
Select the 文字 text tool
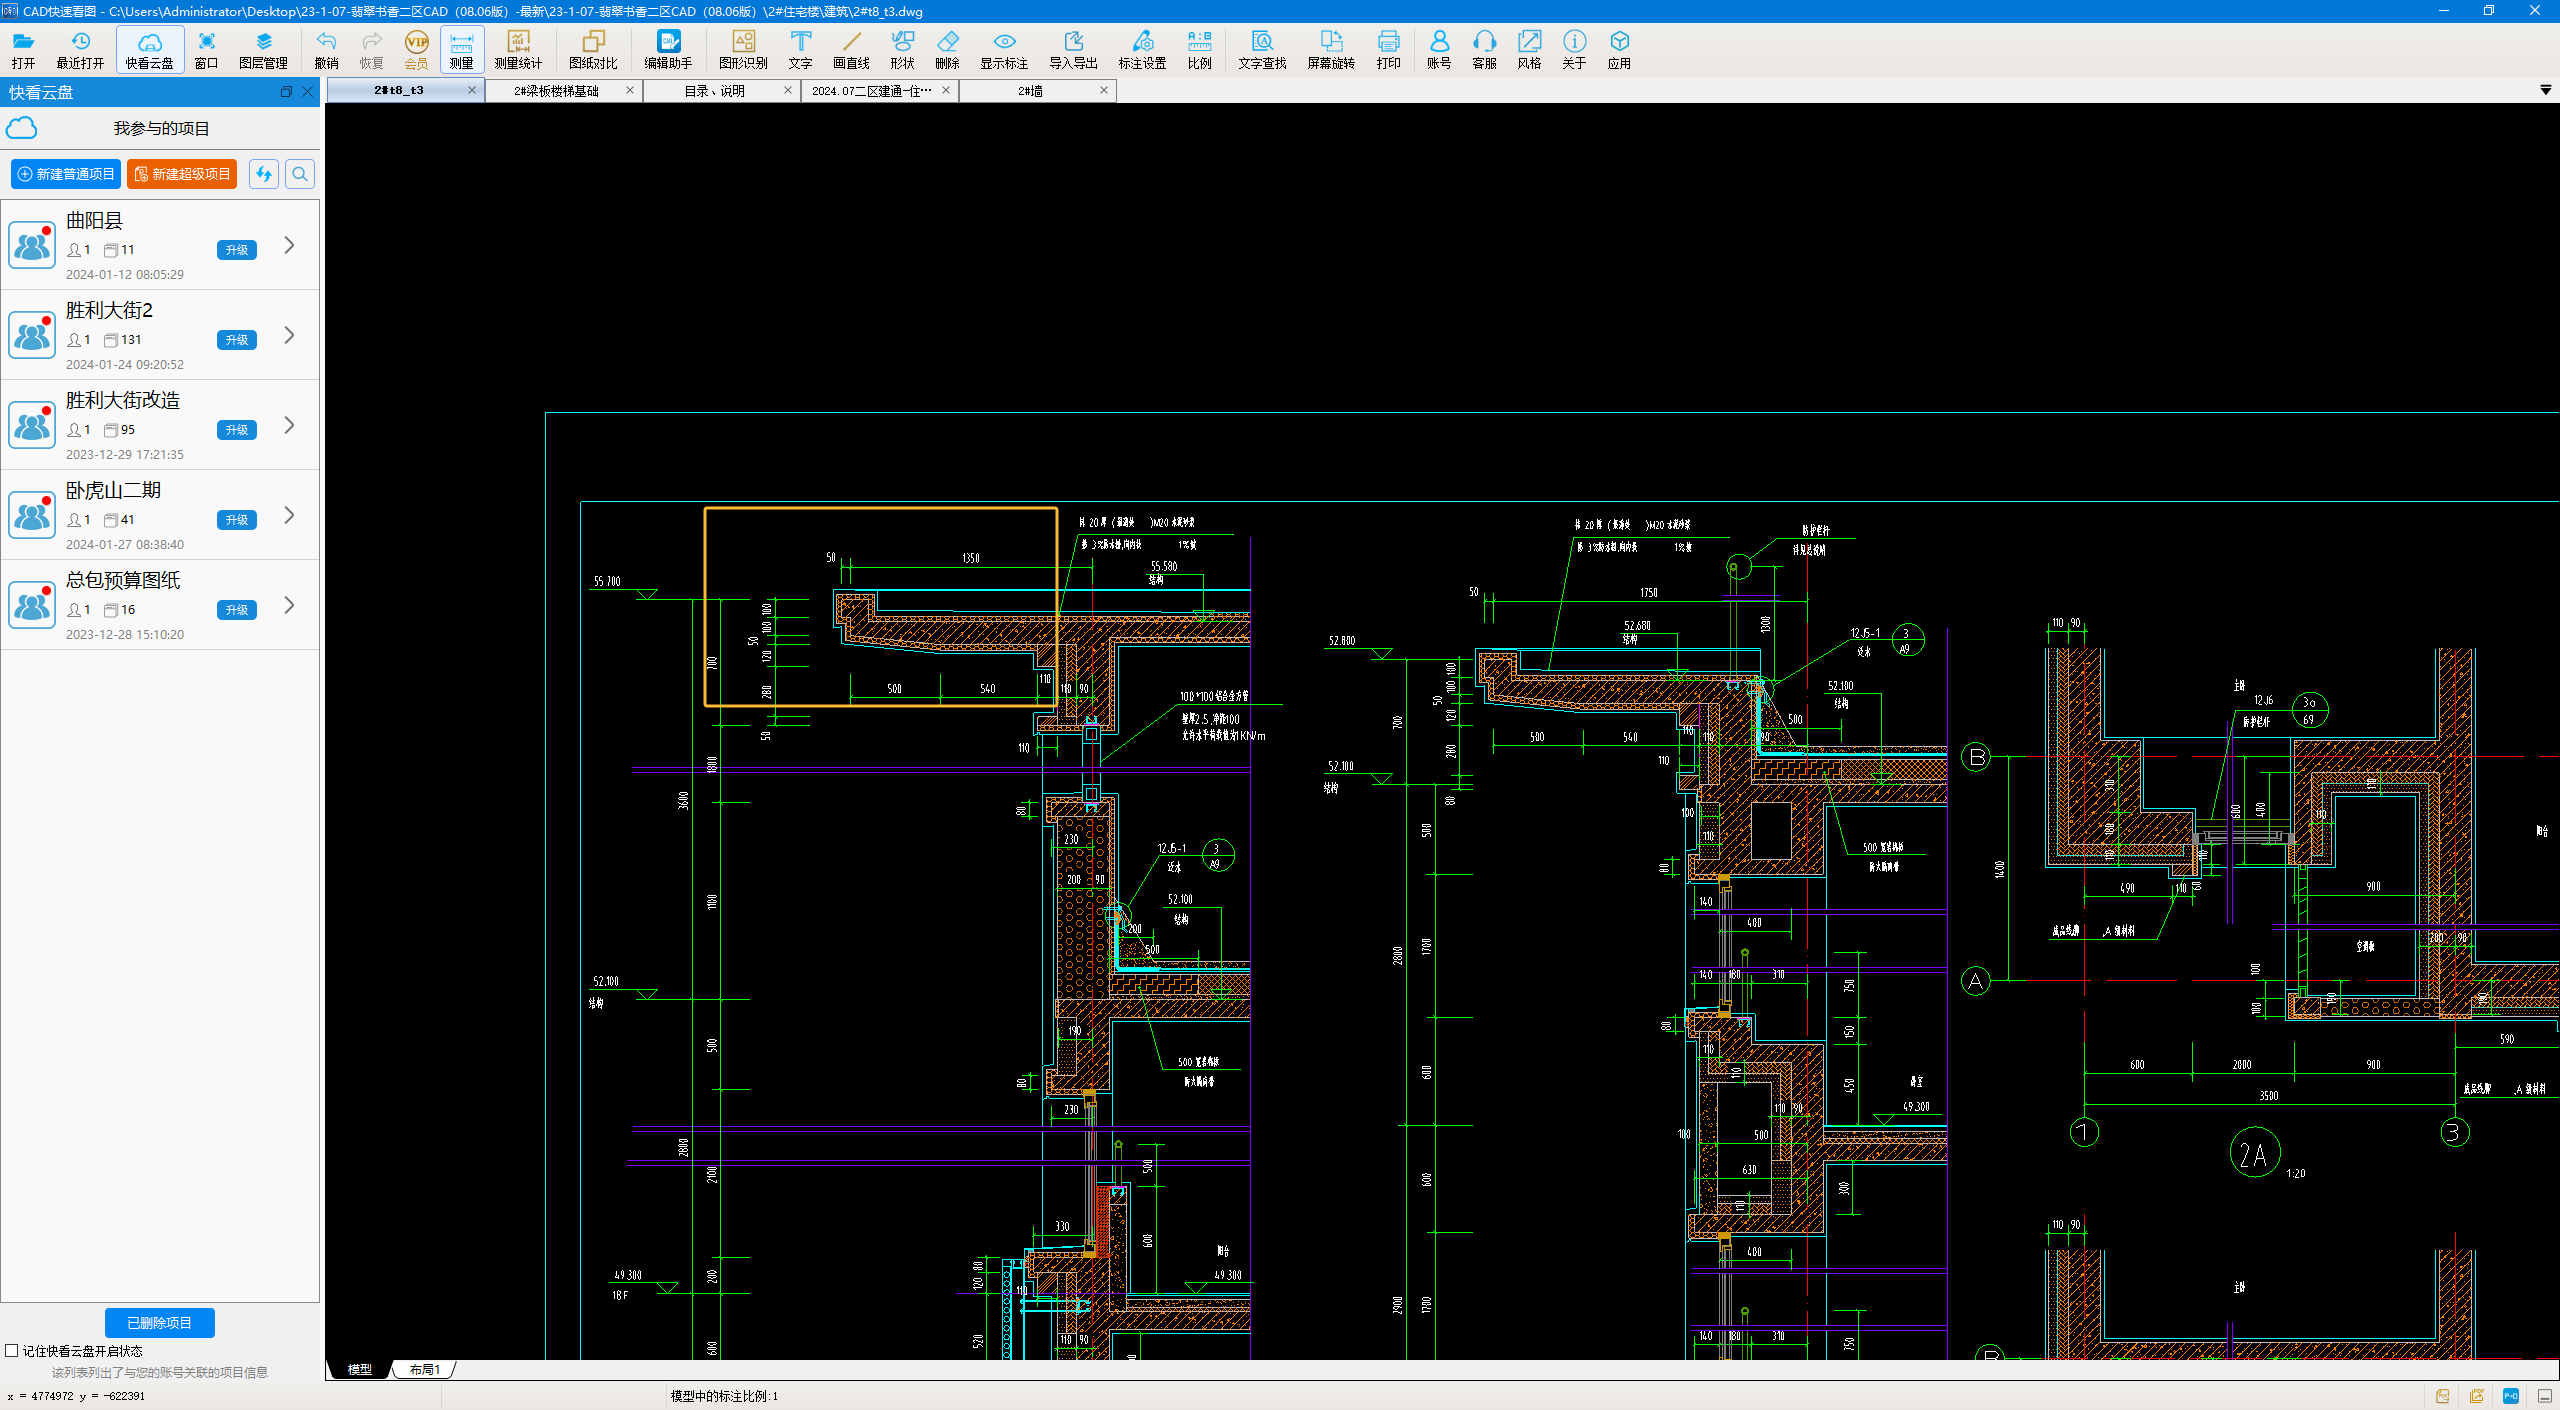800,49
